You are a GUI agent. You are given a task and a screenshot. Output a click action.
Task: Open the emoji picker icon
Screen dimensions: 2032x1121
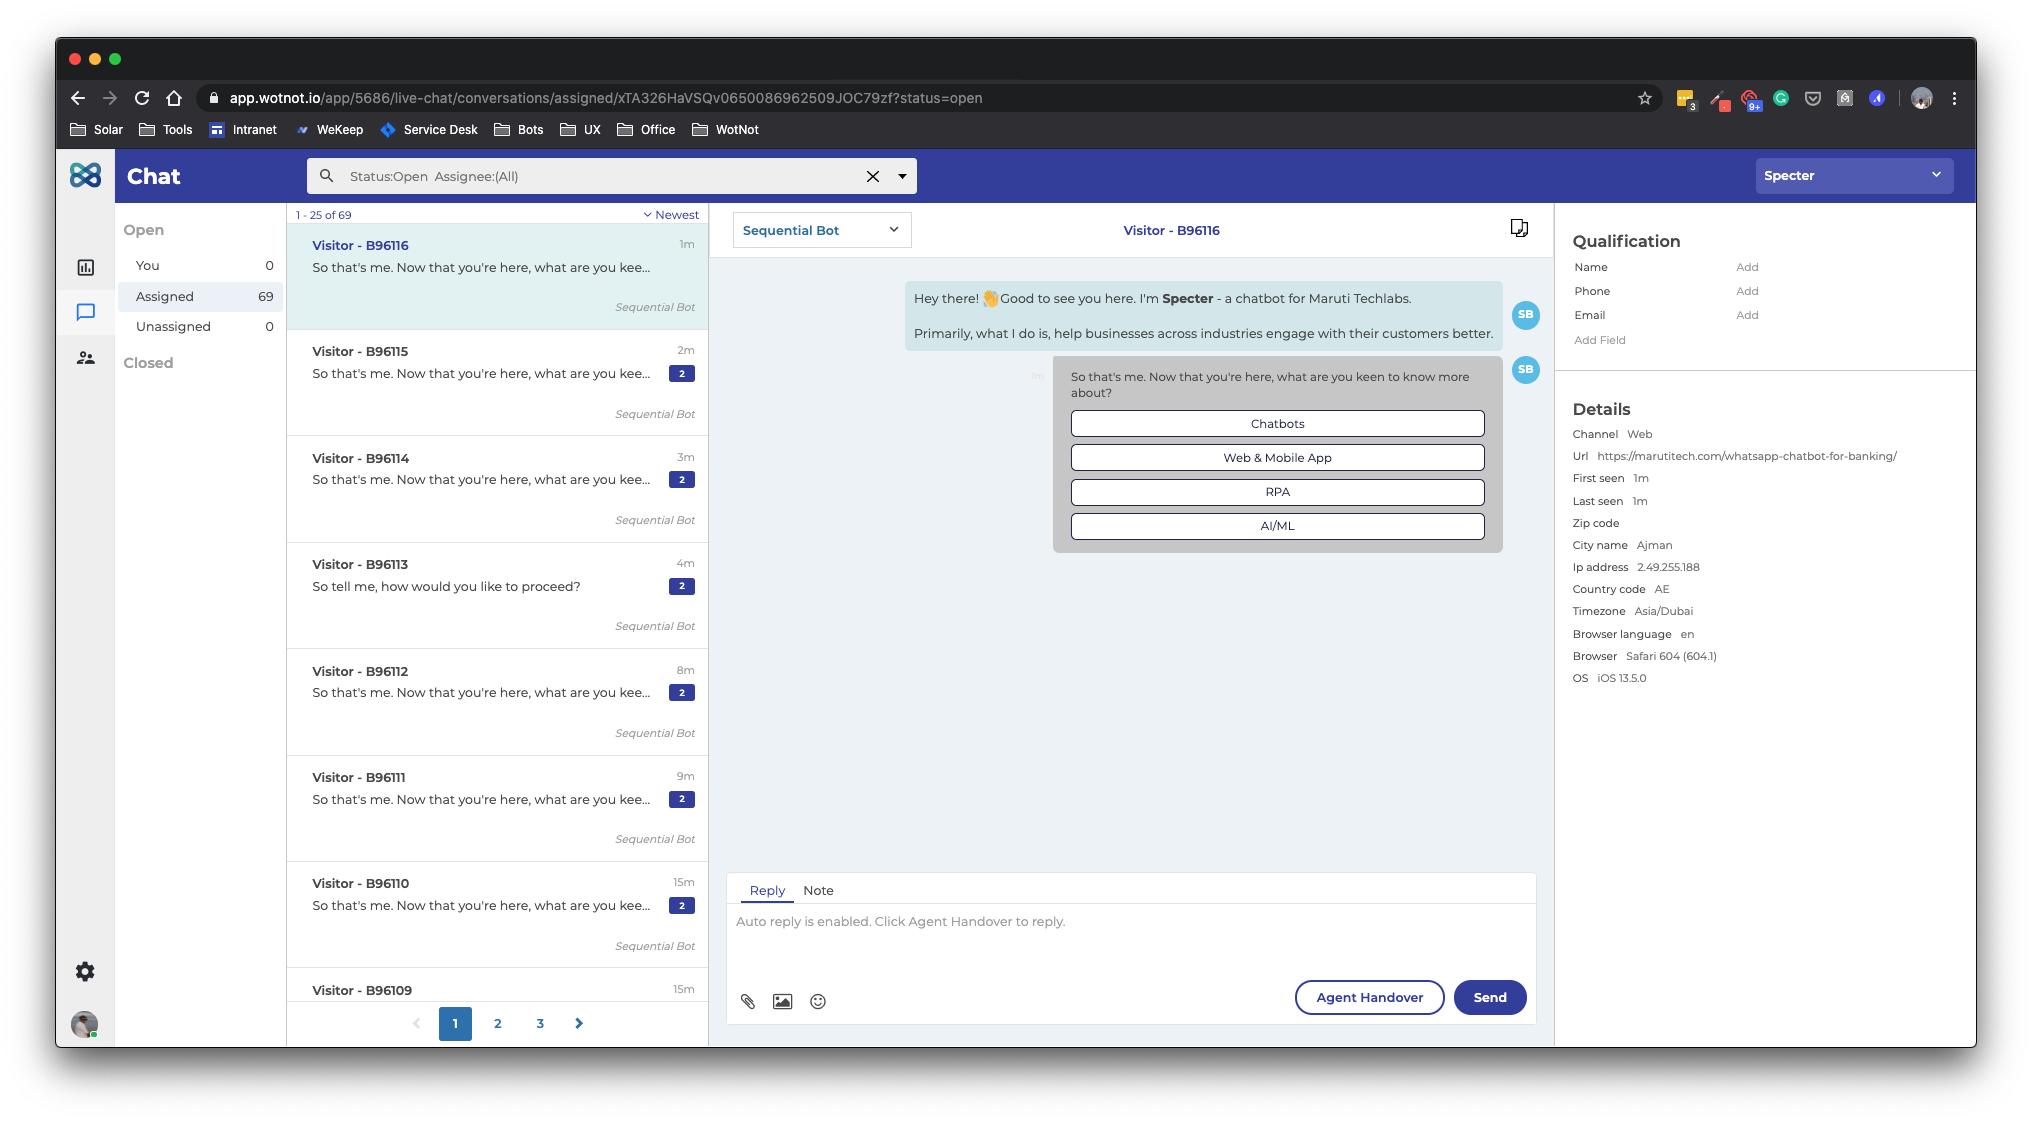point(818,1001)
